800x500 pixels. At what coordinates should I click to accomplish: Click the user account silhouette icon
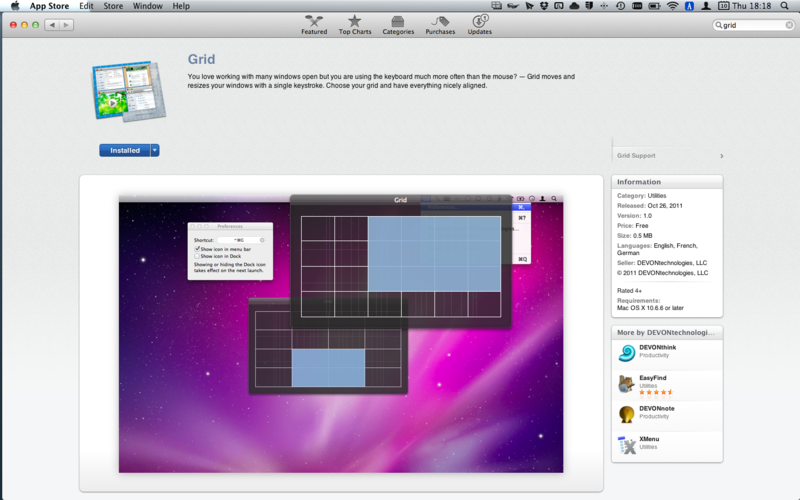(706, 6)
